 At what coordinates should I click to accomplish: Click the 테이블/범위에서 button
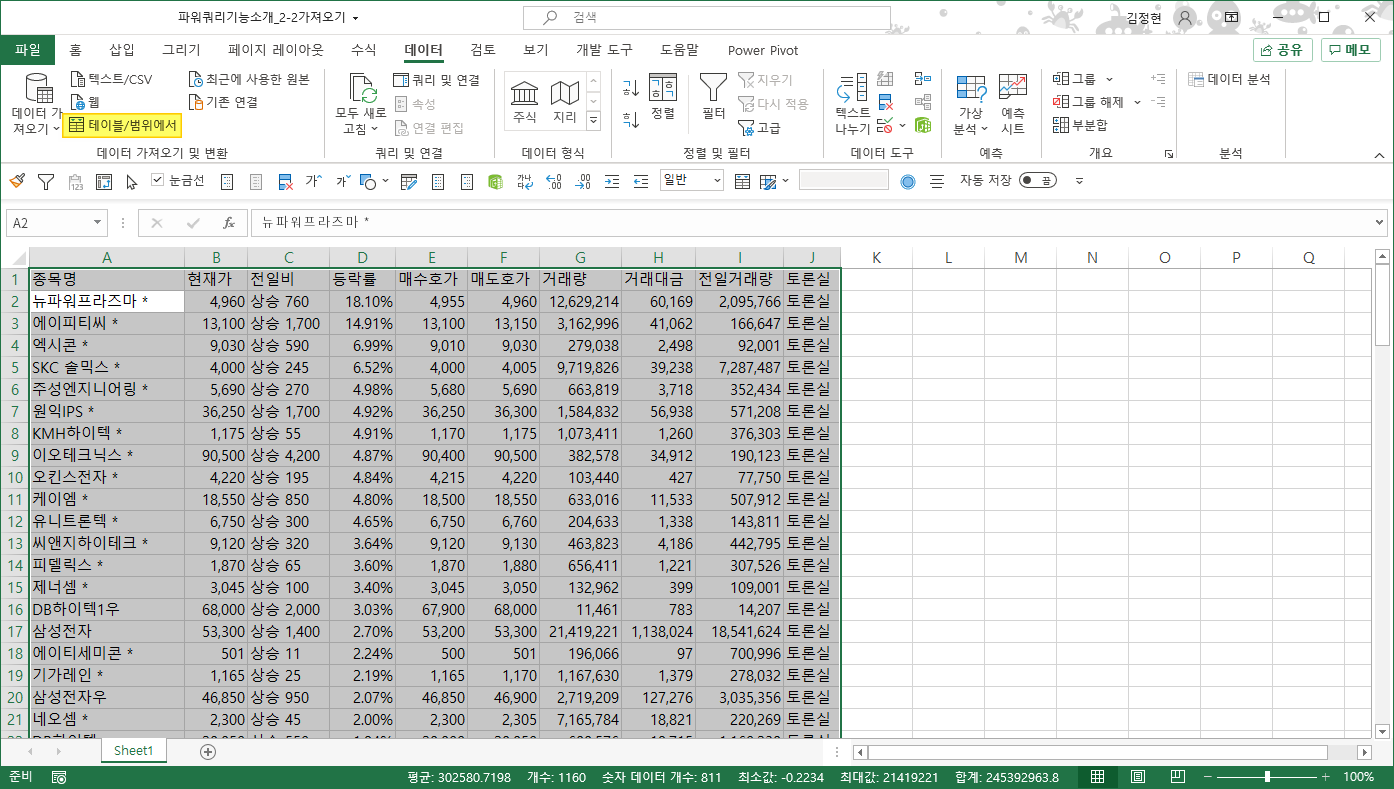point(122,125)
